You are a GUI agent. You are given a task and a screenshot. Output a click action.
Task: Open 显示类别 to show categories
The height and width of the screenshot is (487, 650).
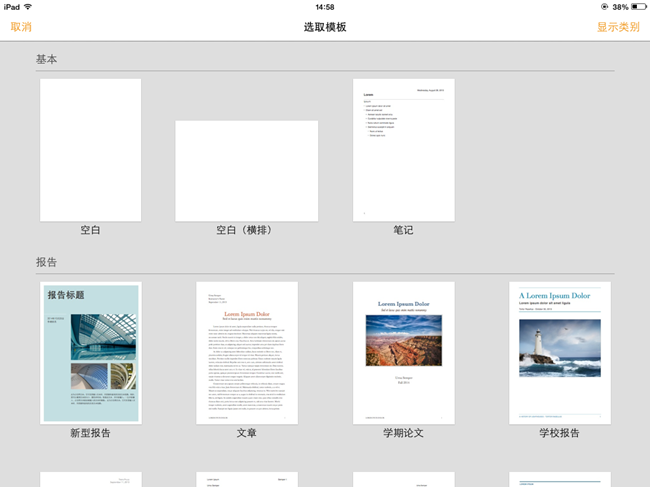tap(617, 27)
